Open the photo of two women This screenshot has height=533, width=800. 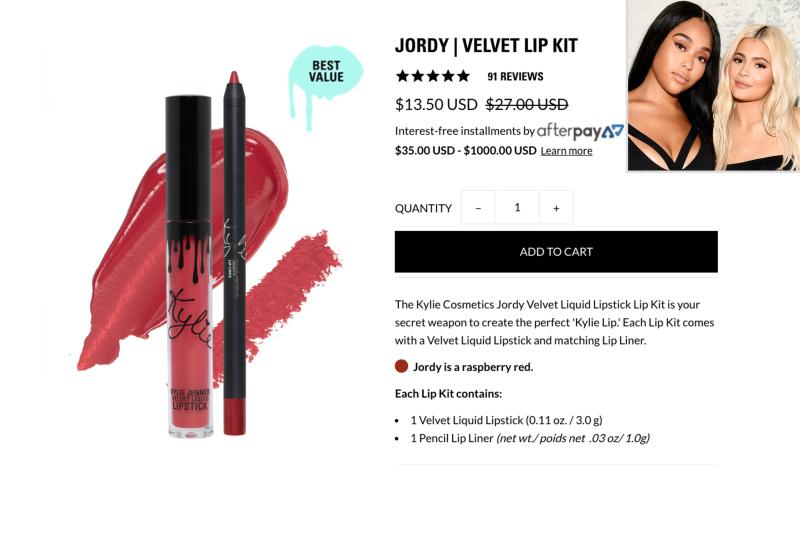click(713, 85)
